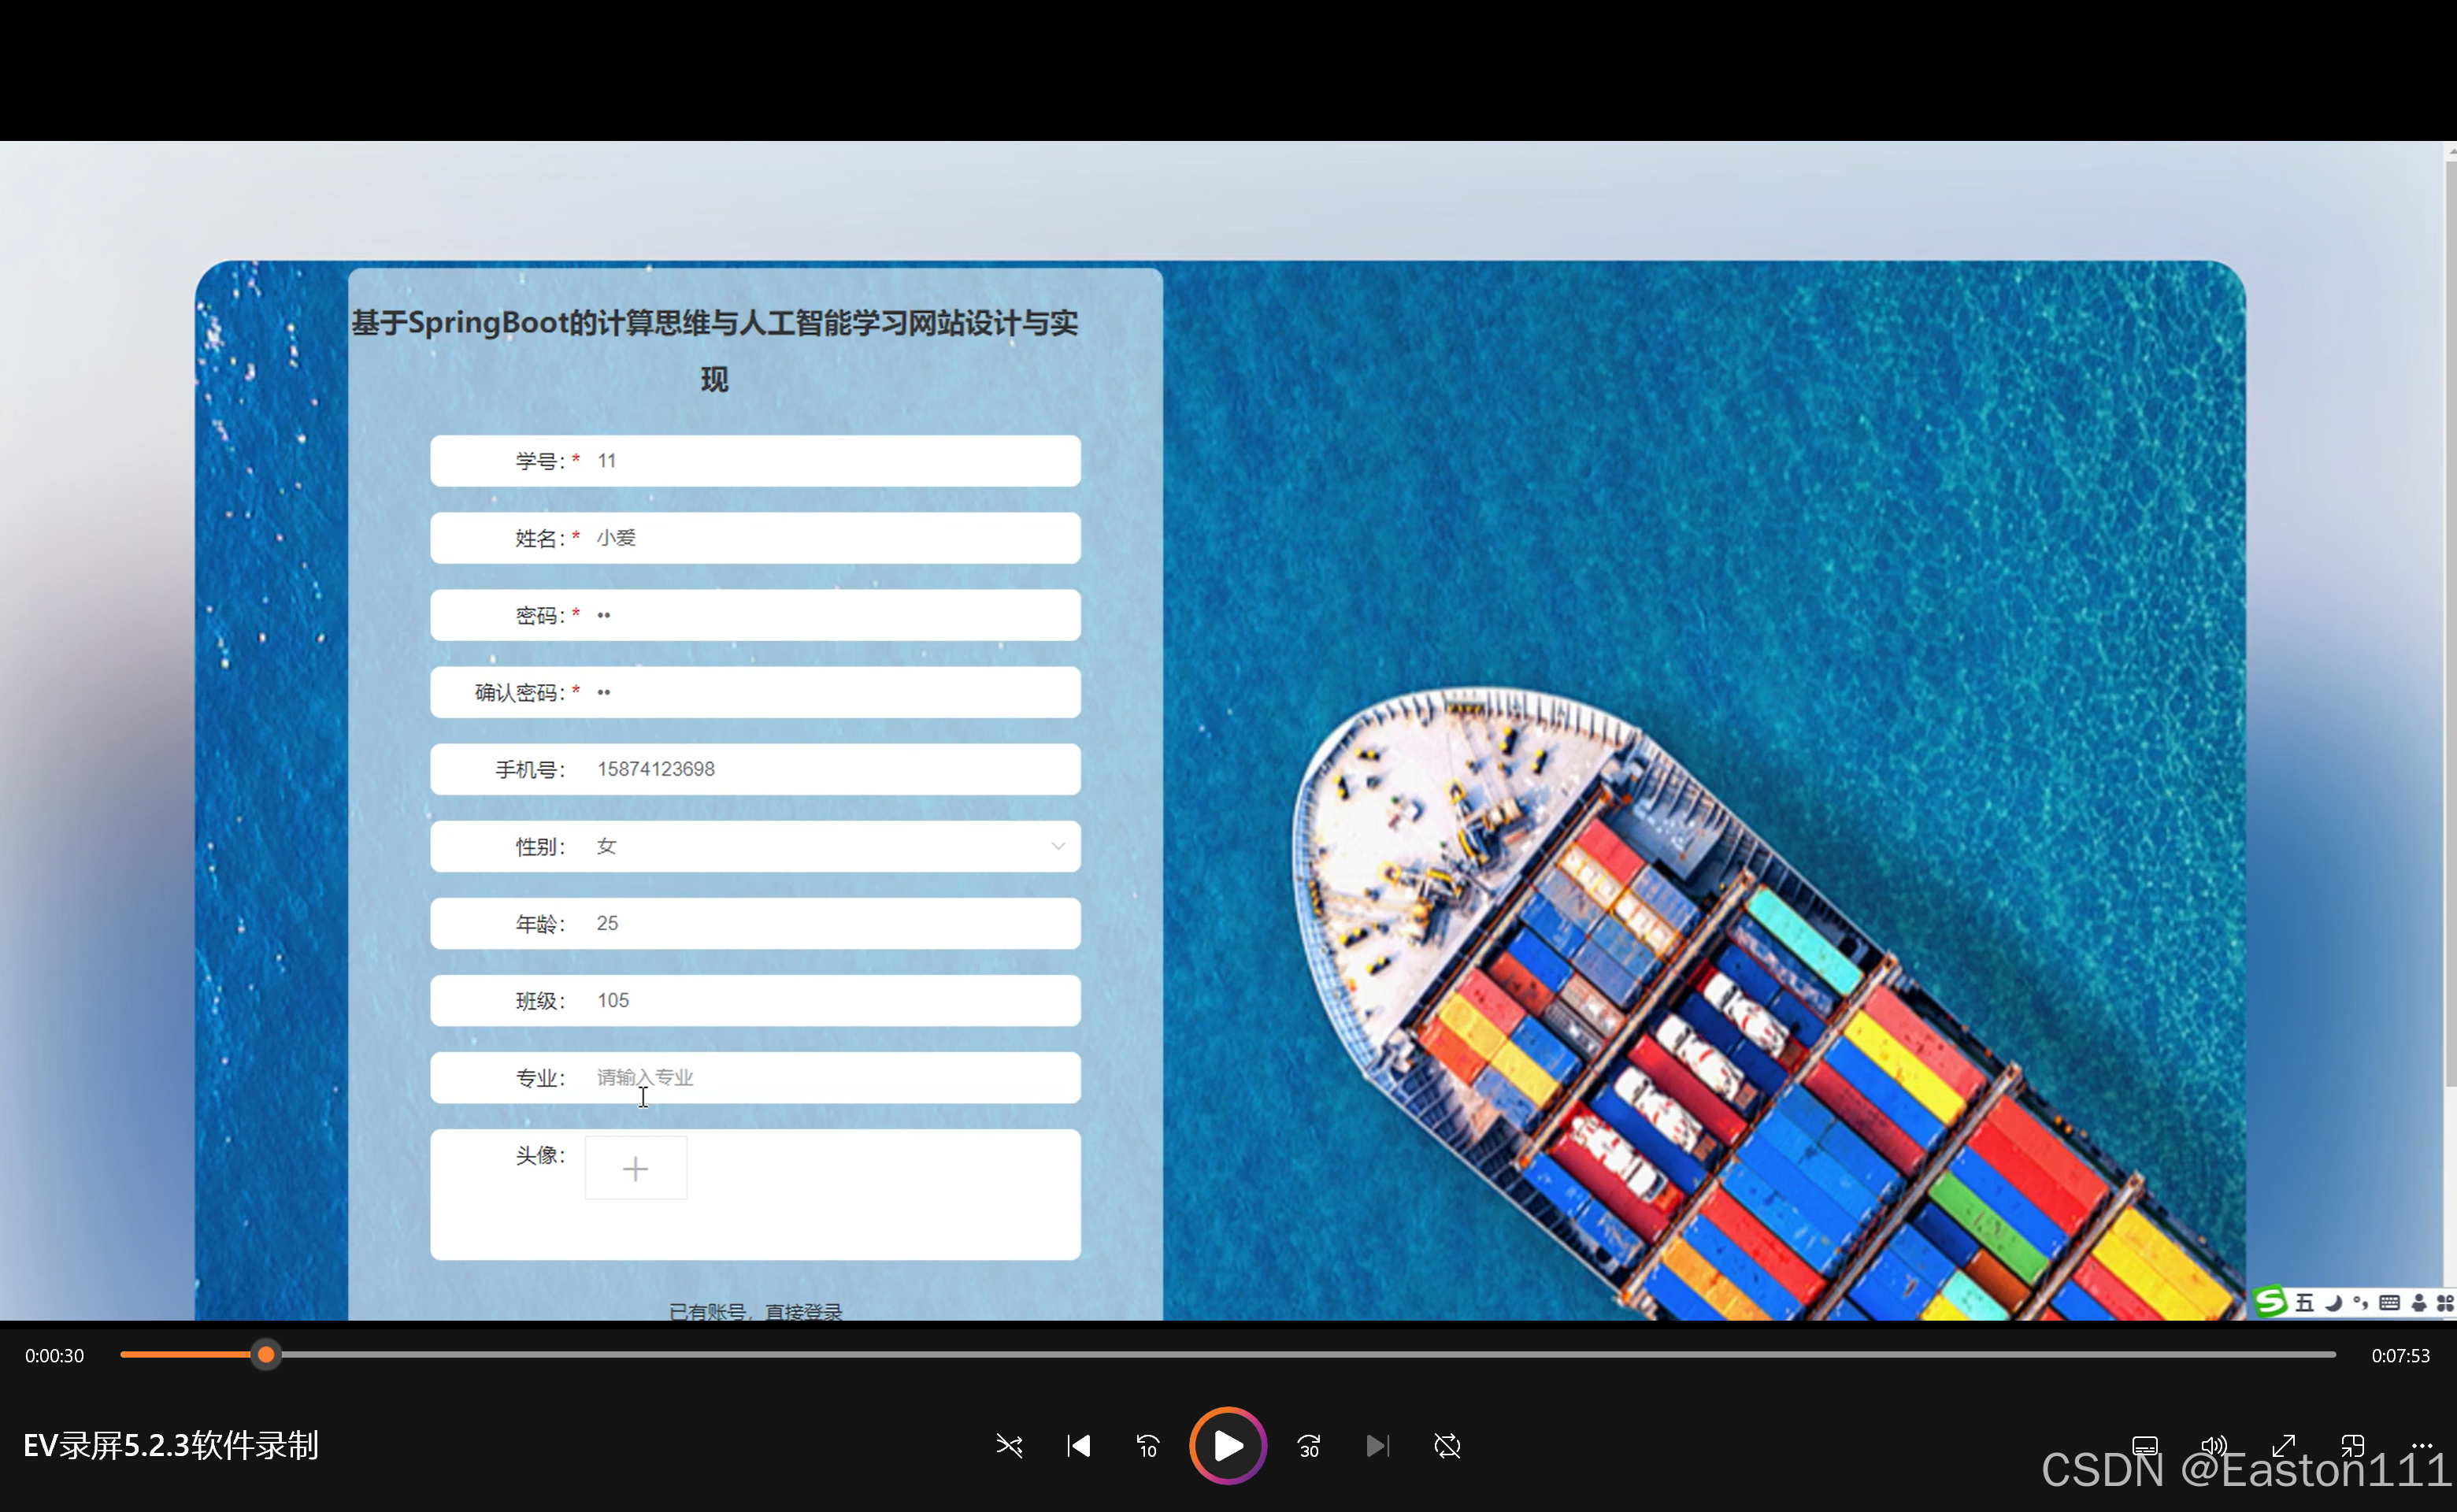Open the more options ellipsis menu
Viewport: 2457px width, 1512px height.
2422,1446
